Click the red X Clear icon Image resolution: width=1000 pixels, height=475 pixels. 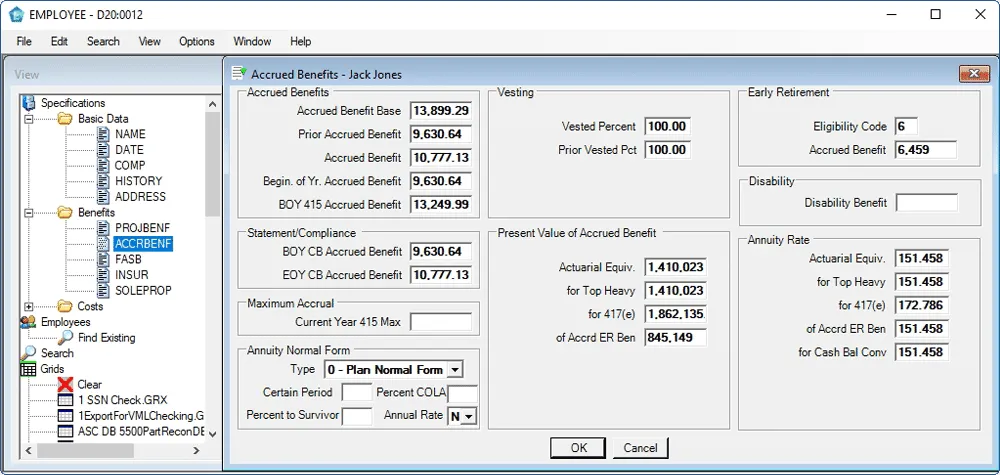click(65, 384)
